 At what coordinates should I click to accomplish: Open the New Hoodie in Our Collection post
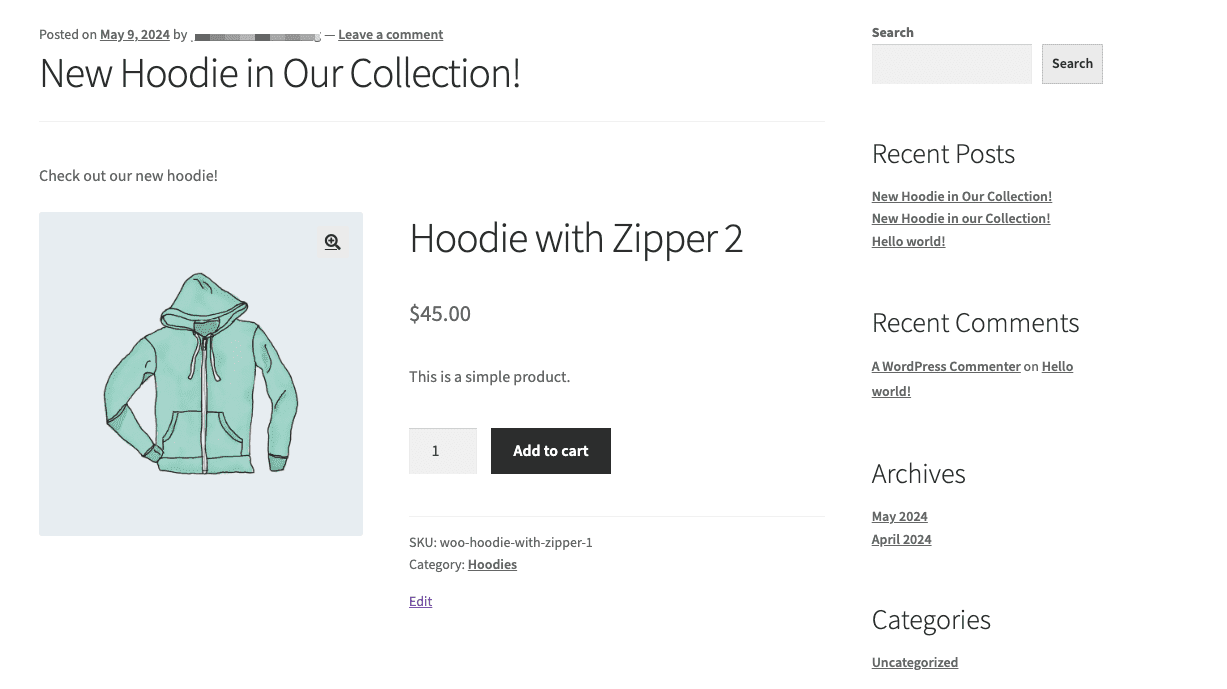pos(960,196)
